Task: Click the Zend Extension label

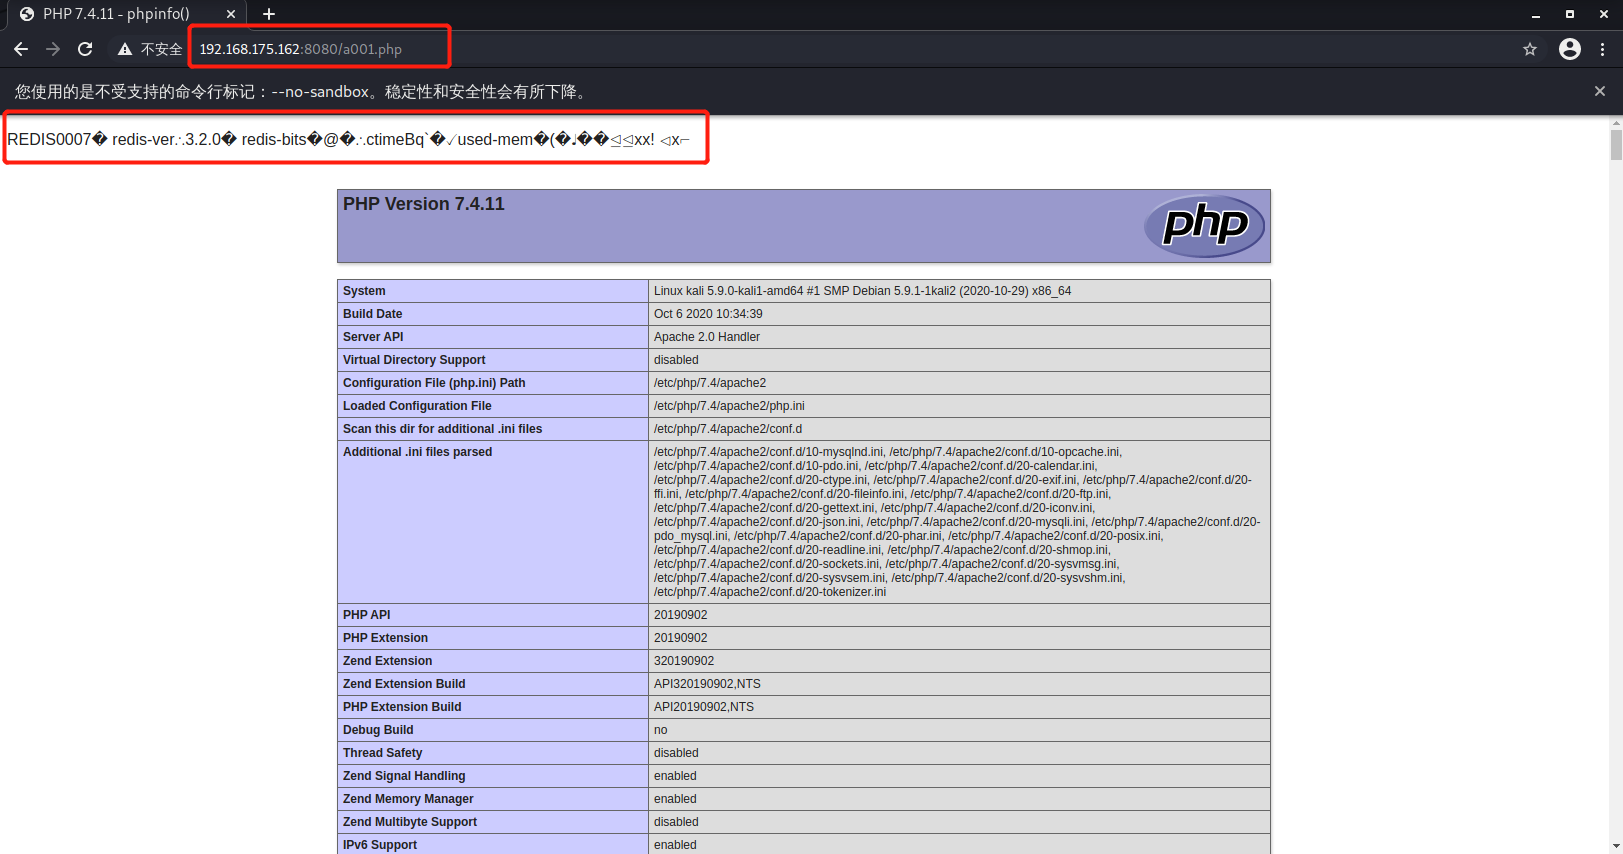Action: 388,661
